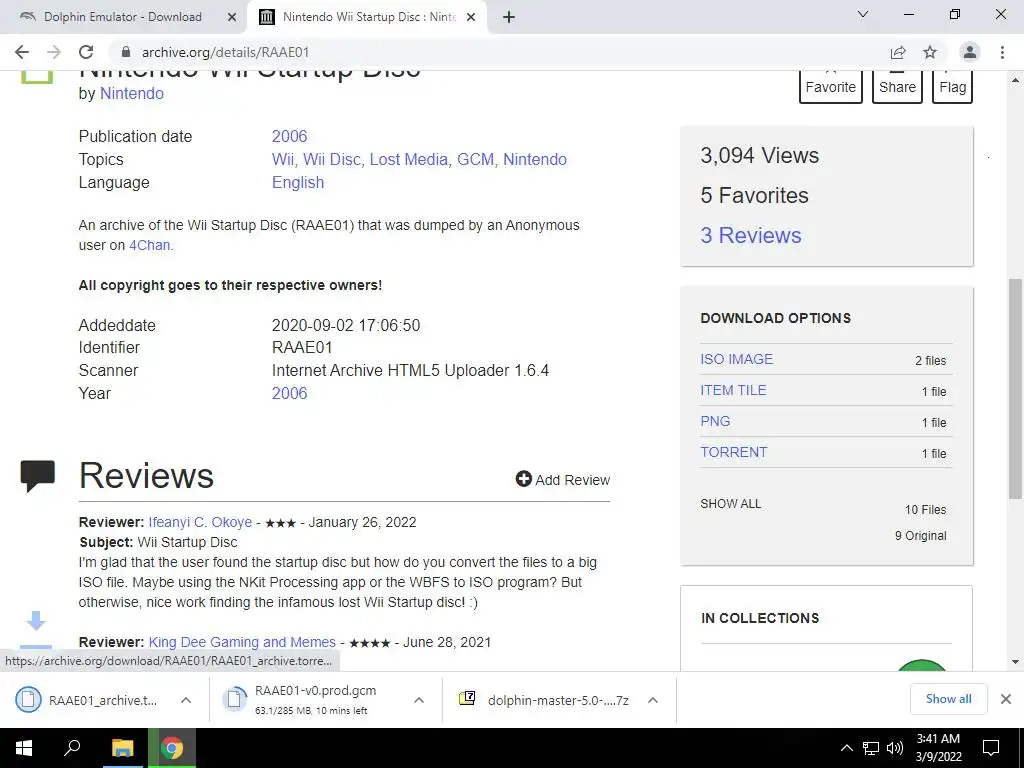The image size is (1024, 768).
Task: Click Chrome icon in the taskbar
Action: (172, 748)
